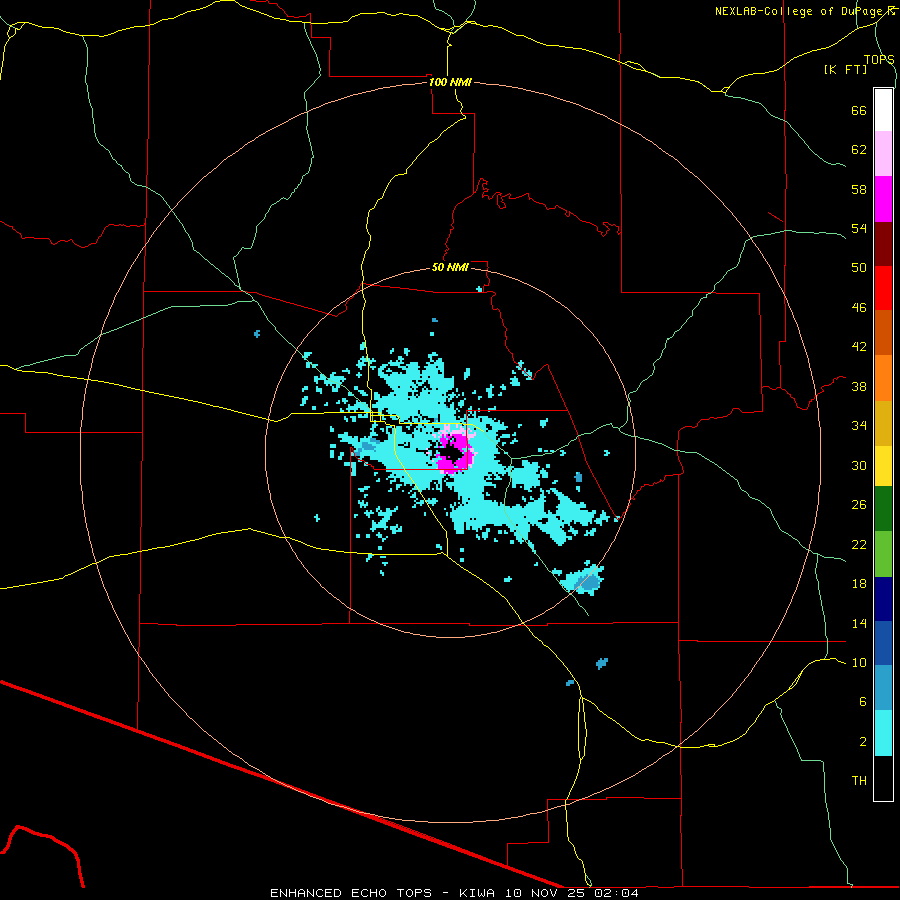Click the dark orange 46 kft legend swatch

point(883,332)
